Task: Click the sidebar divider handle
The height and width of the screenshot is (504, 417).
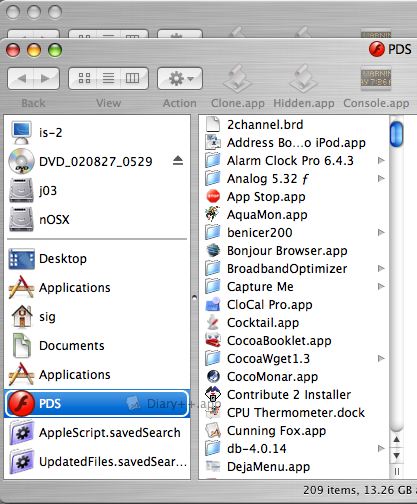Action: (x=194, y=297)
